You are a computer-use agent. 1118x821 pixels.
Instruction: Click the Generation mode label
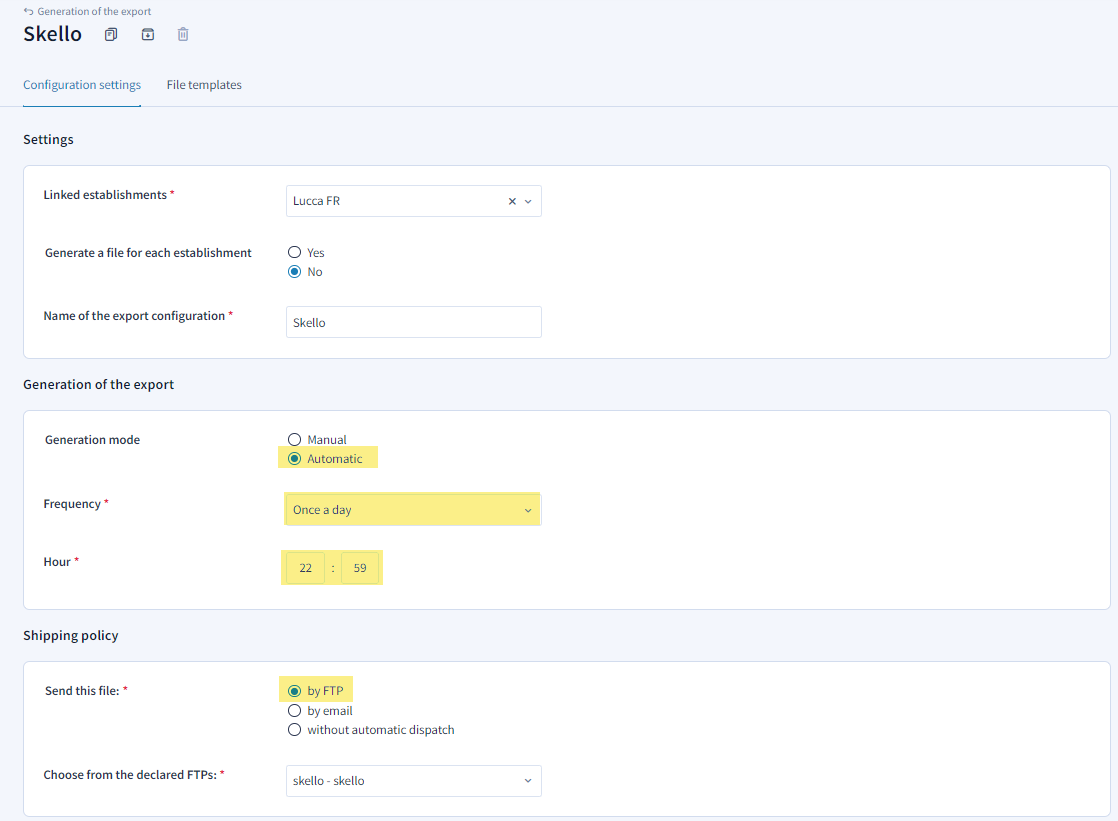[93, 440]
